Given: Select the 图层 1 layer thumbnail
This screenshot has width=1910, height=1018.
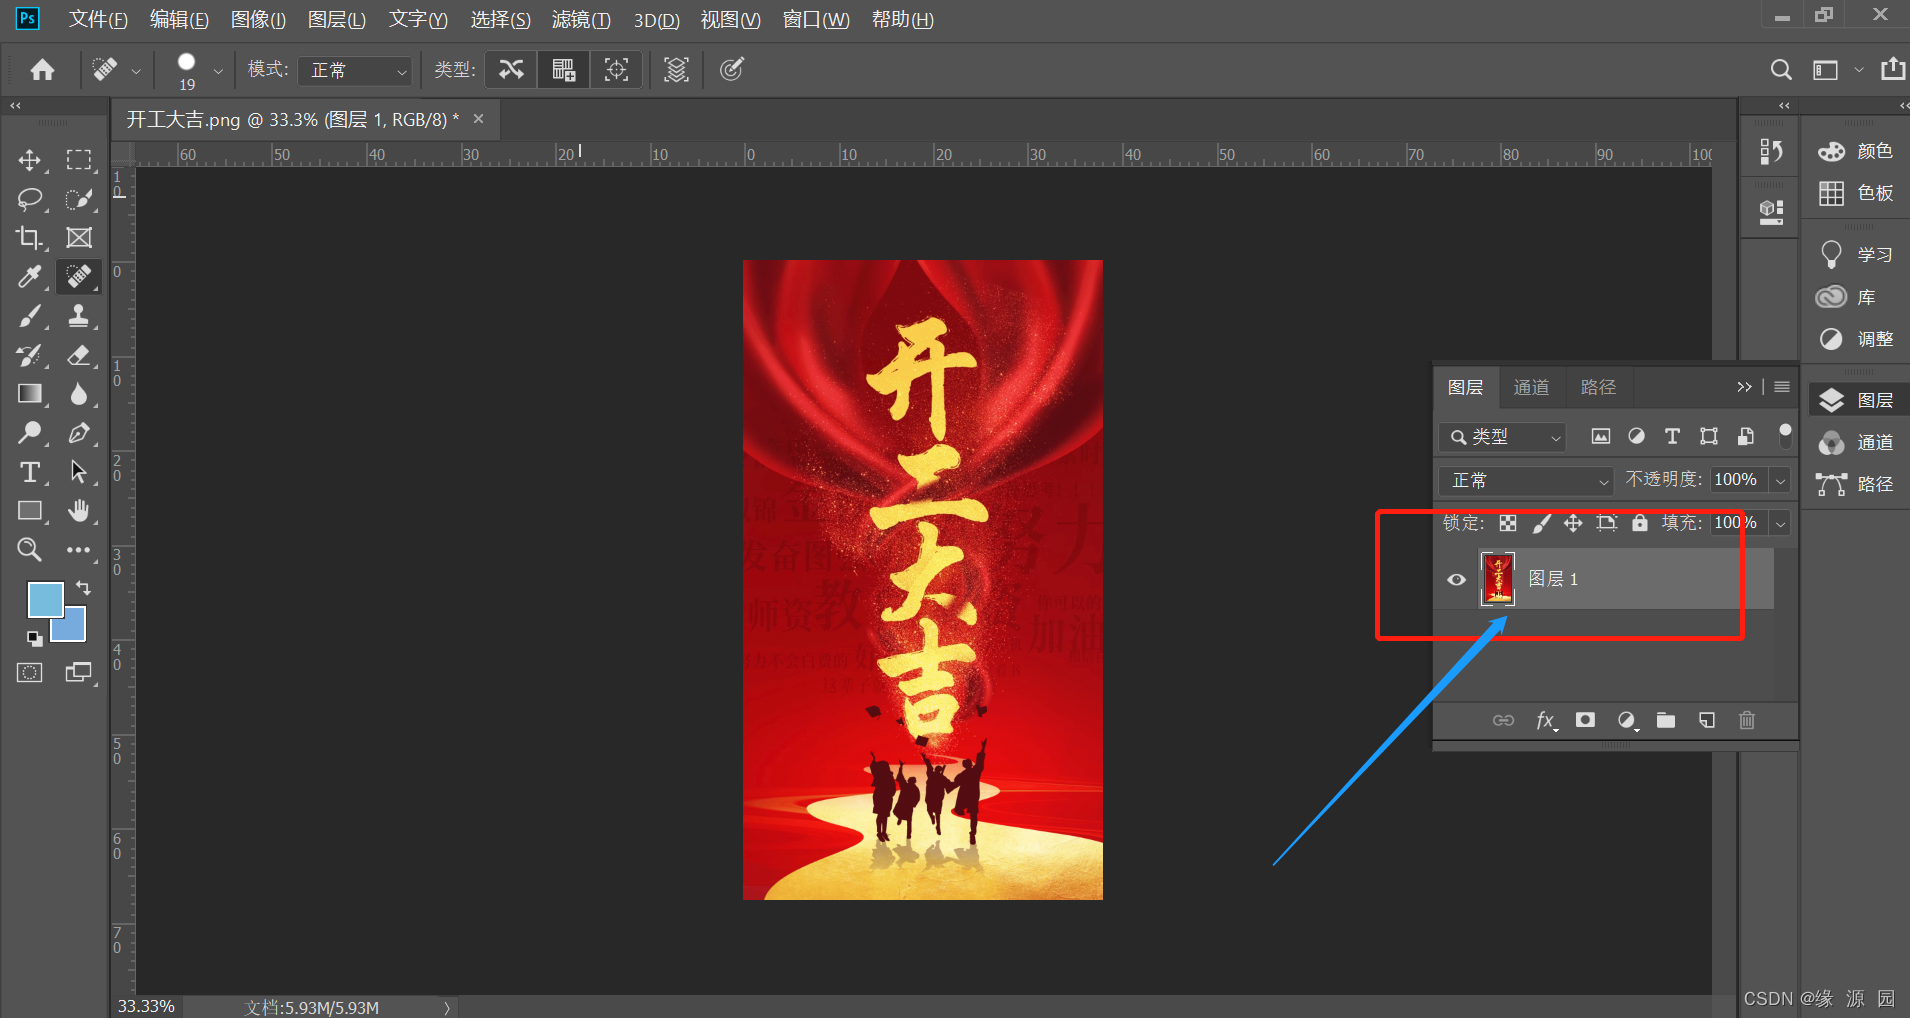Looking at the screenshot, I should pos(1497,579).
